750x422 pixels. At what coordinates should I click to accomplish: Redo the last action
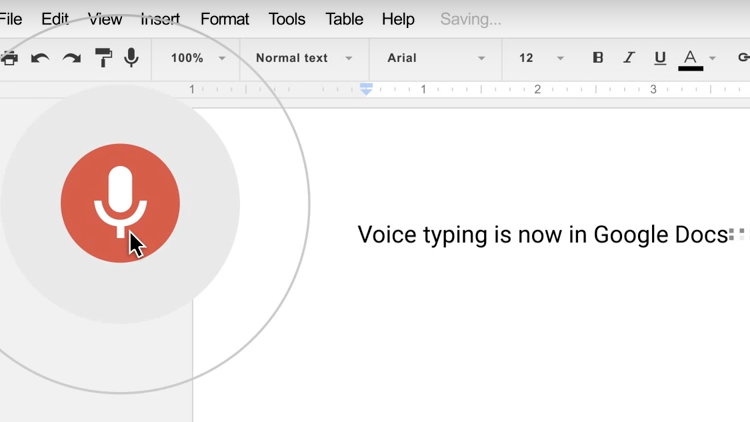(72, 58)
